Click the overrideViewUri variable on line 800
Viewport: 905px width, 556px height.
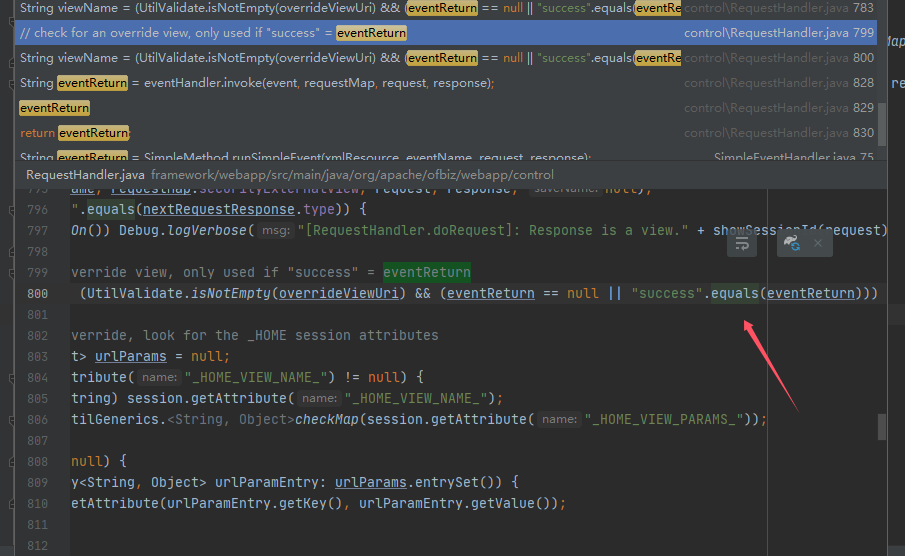point(340,293)
